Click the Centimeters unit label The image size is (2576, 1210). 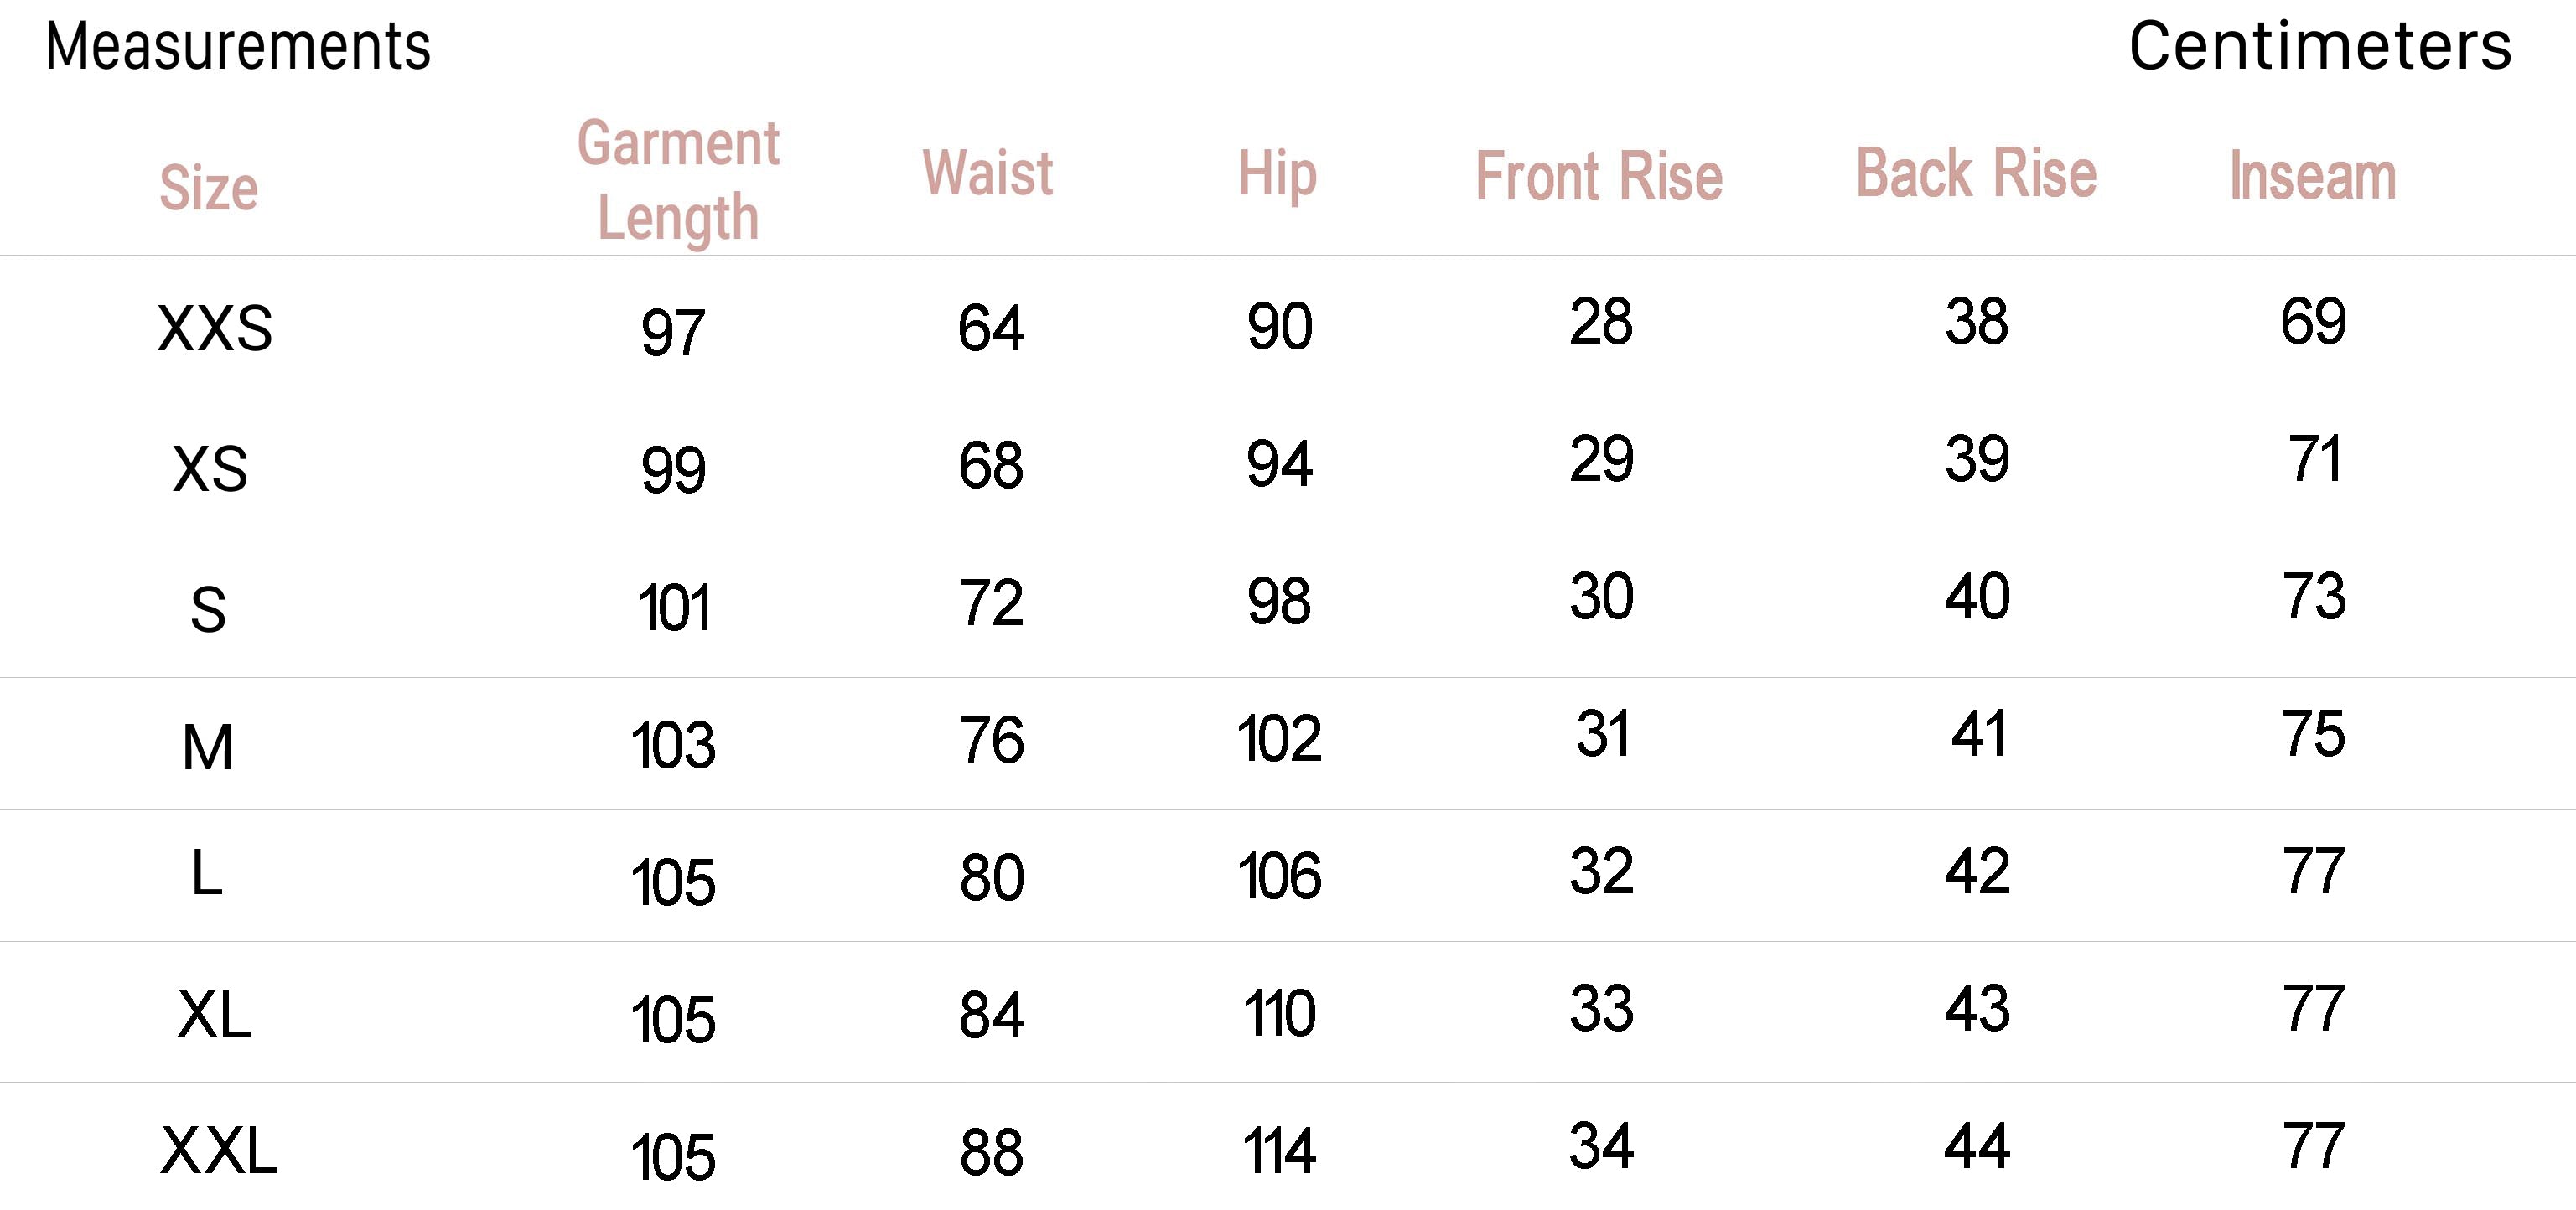point(2319,46)
